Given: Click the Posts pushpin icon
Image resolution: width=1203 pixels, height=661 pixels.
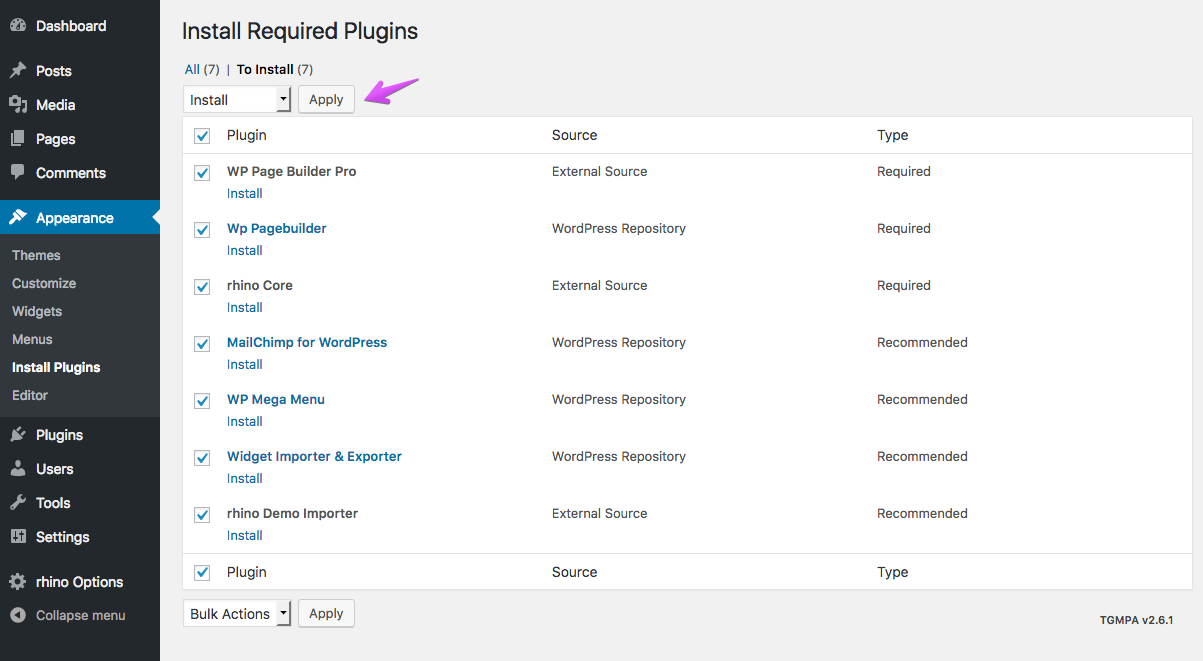Looking at the screenshot, I should click(18, 71).
